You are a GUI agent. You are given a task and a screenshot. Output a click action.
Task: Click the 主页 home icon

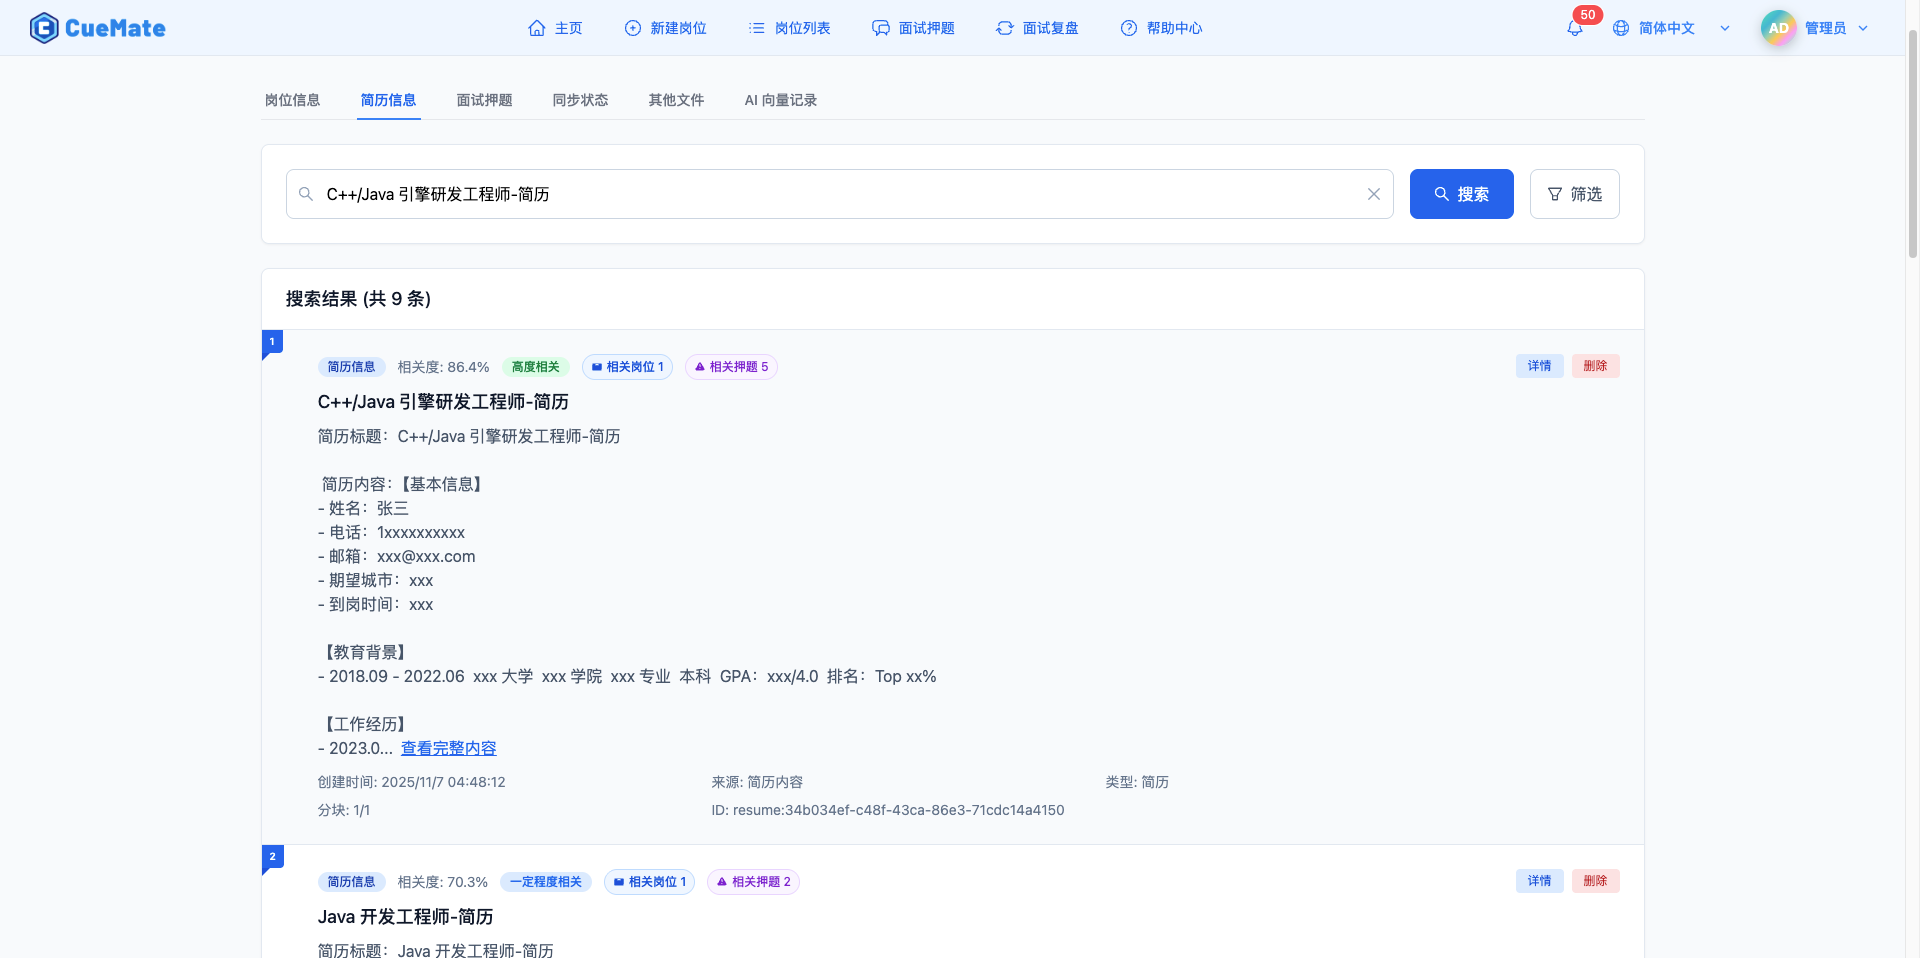(x=535, y=28)
